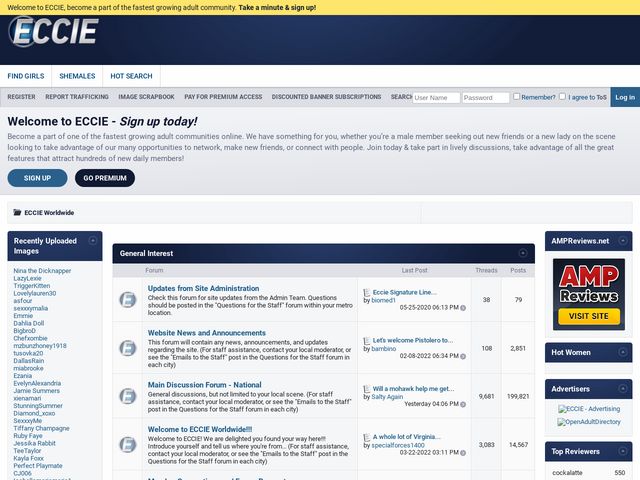Open IMAGE SCRAPBOOK menu item
The width and height of the screenshot is (640, 480).
pos(146,97)
